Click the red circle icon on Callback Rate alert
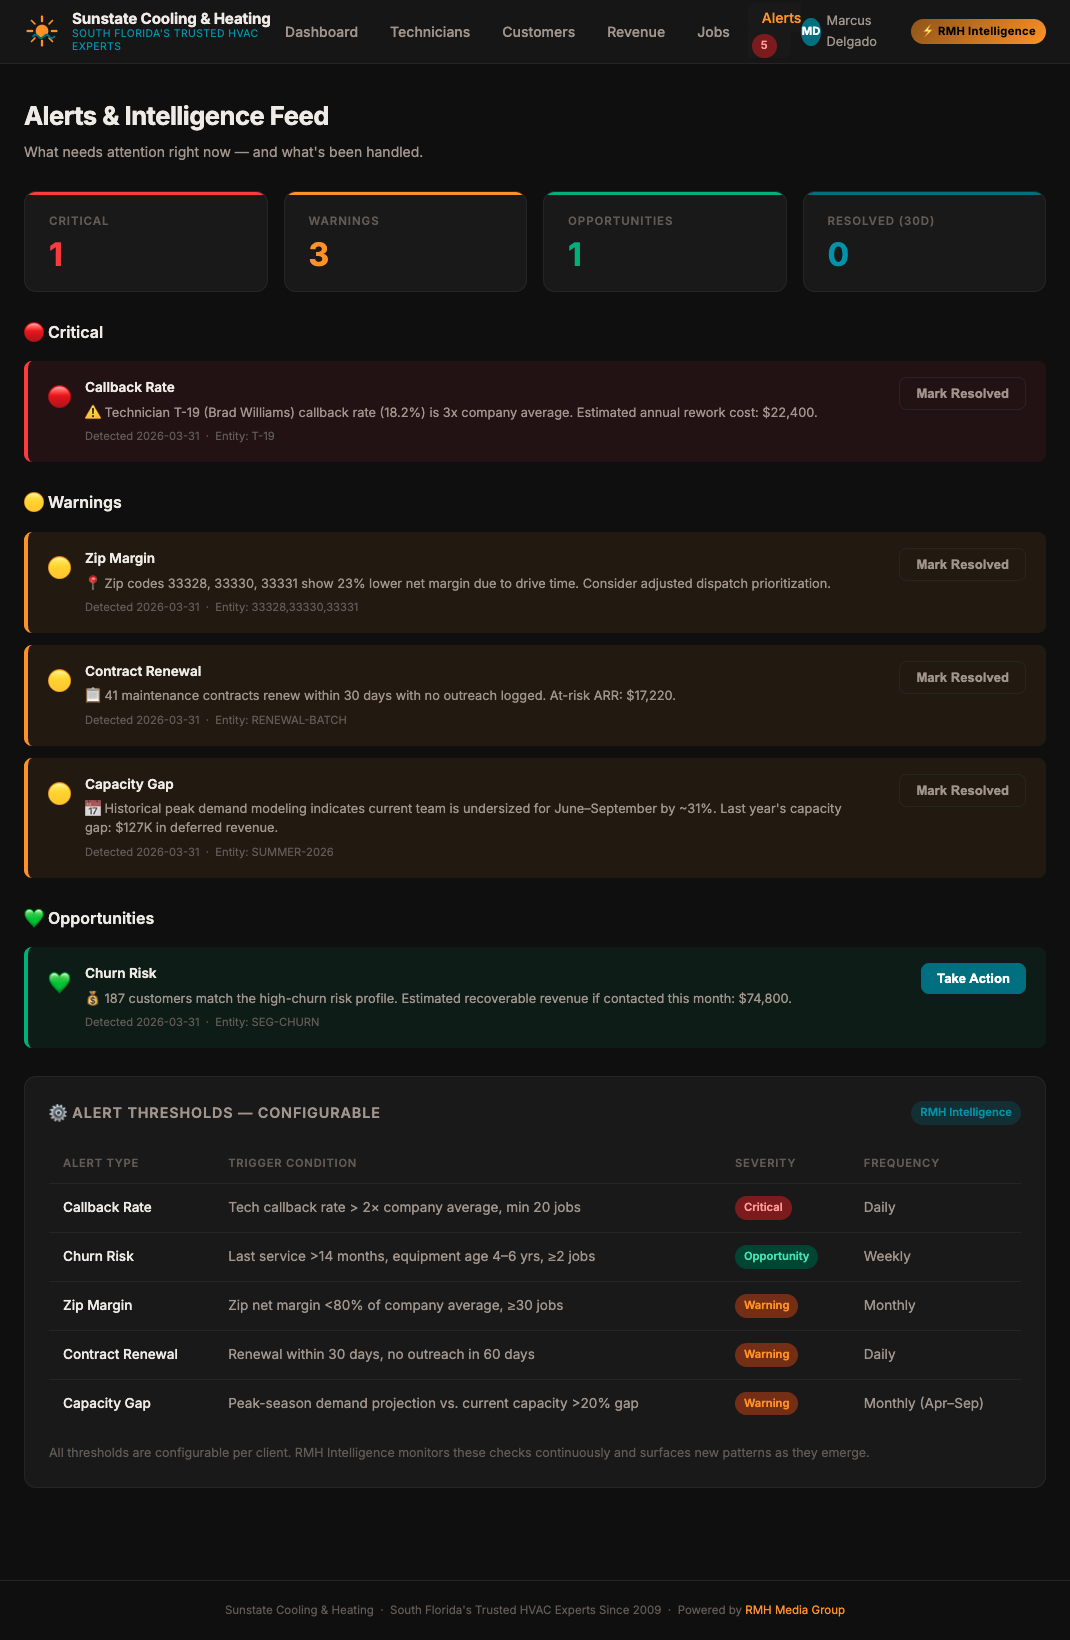Image resolution: width=1070 pixels, height=1640 pixels. [x=59, y=397]
